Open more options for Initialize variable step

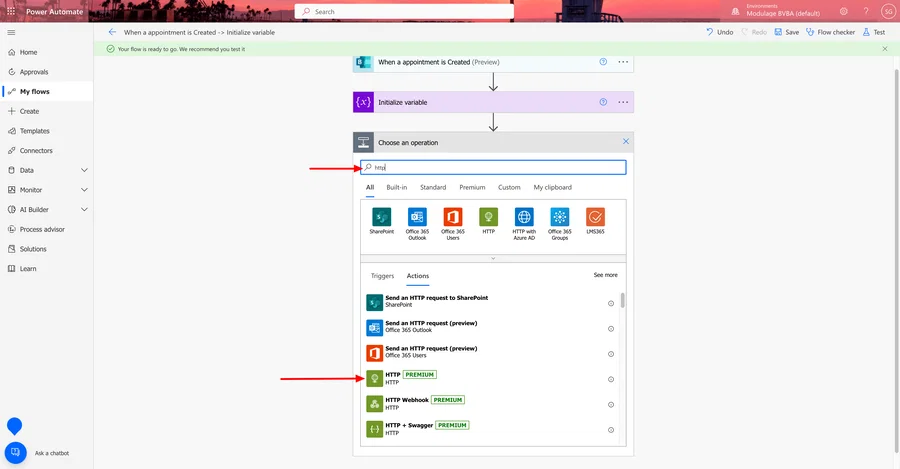pyautogui.click(x=623, y=102)
